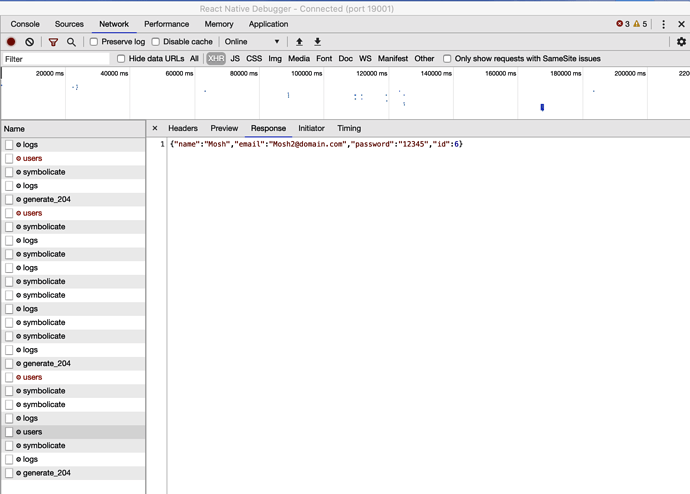This screenshot has height=494, width=690.
Task: Tick checkbox beside first symbolicate row
Action: [9, 172]
